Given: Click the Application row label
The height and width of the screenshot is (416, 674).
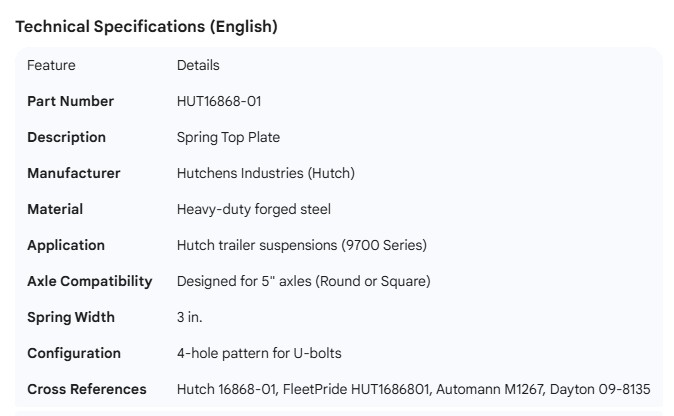Looking at the screenshot, I should 65,245.
